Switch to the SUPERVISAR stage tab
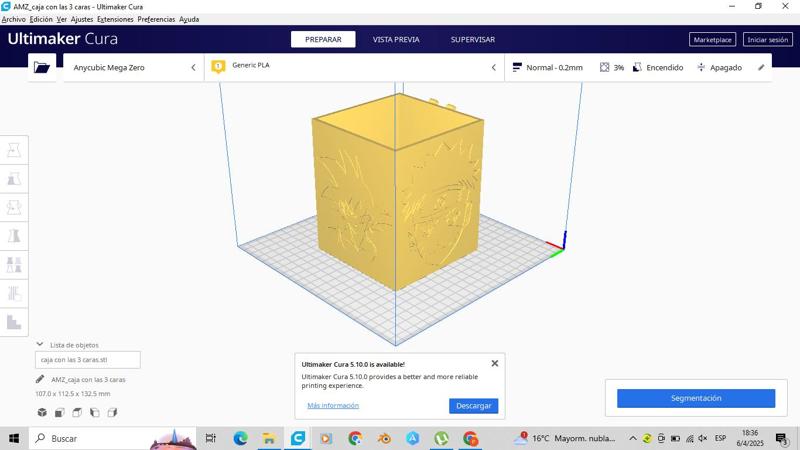 click(472, 39)
